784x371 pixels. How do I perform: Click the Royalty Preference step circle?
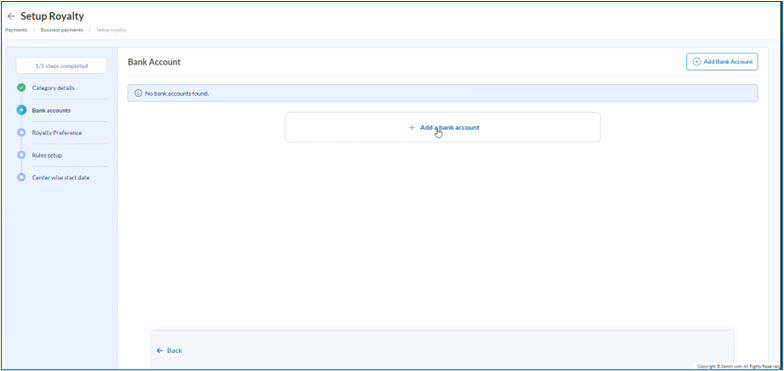(21, 133)
